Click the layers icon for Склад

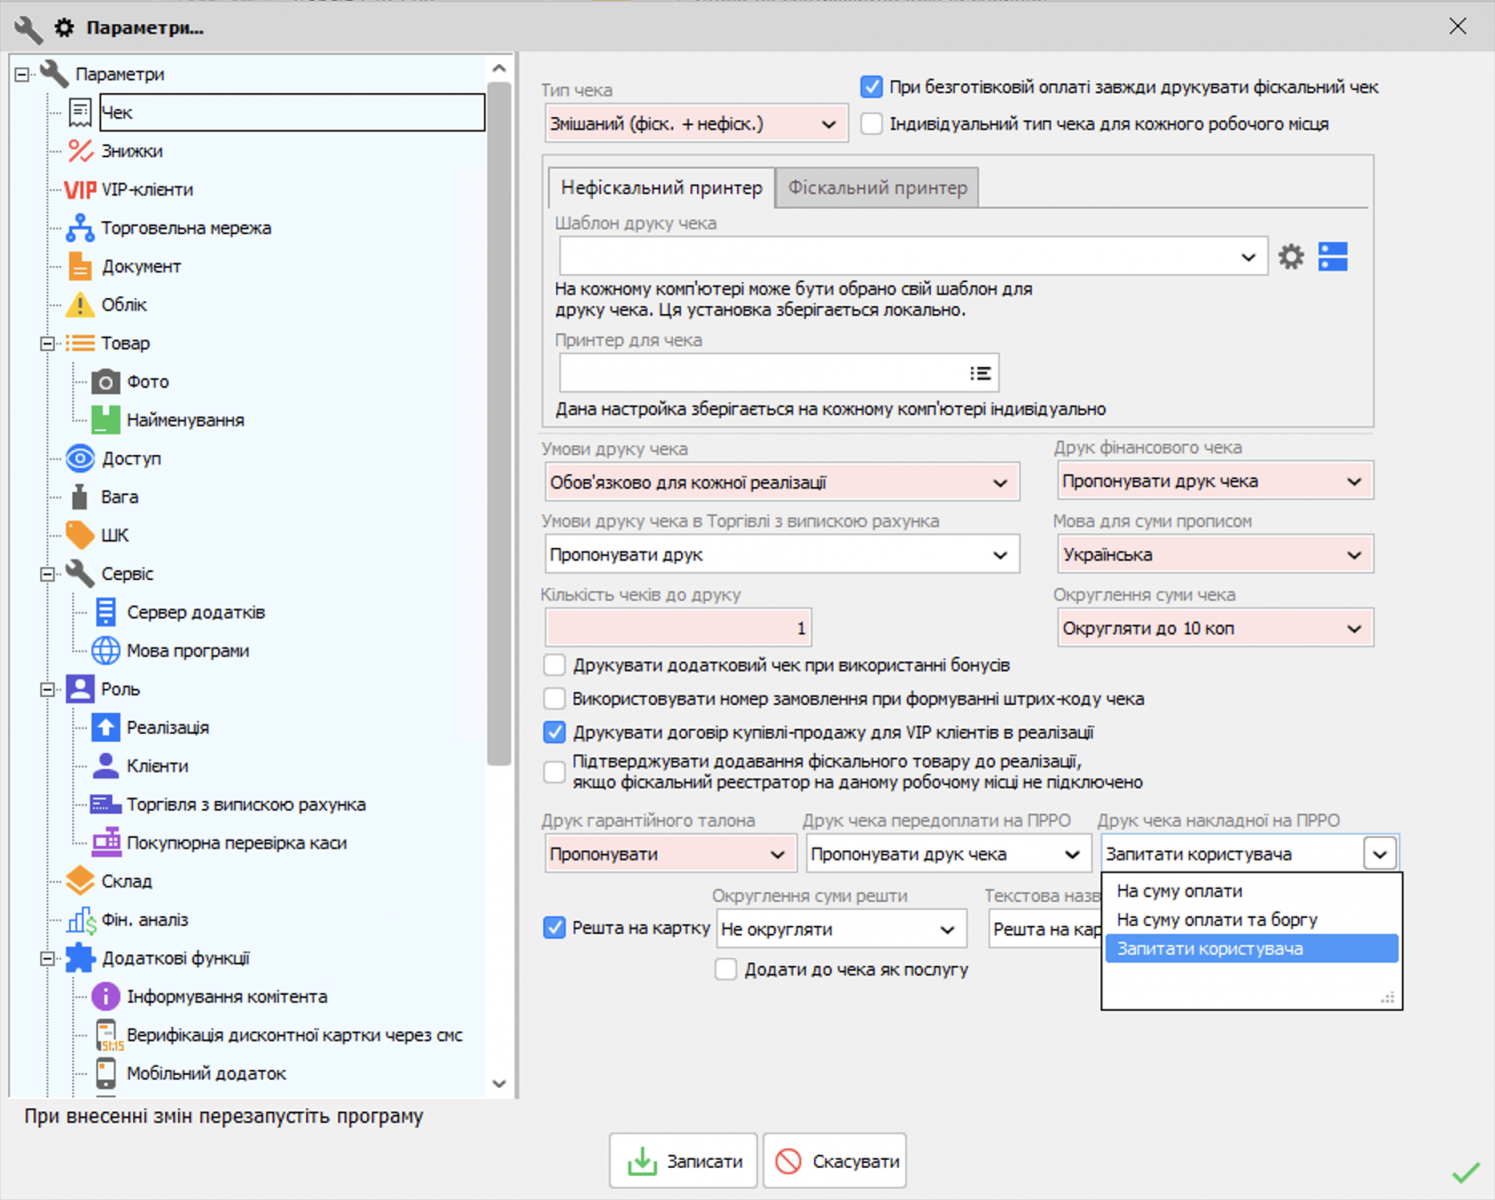point(80,881)
